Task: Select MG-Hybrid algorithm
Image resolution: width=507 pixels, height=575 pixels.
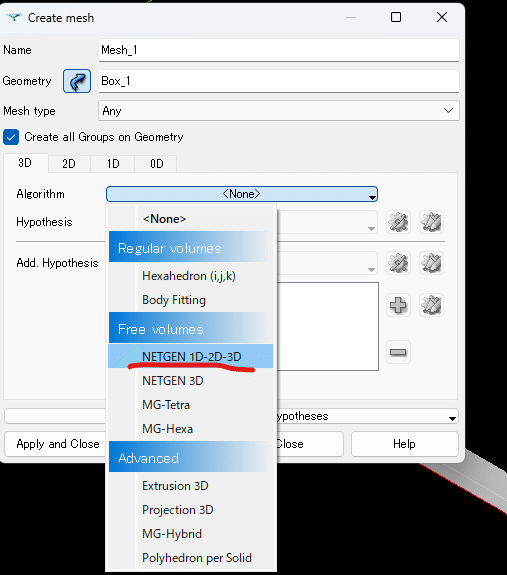Action: 191,534
